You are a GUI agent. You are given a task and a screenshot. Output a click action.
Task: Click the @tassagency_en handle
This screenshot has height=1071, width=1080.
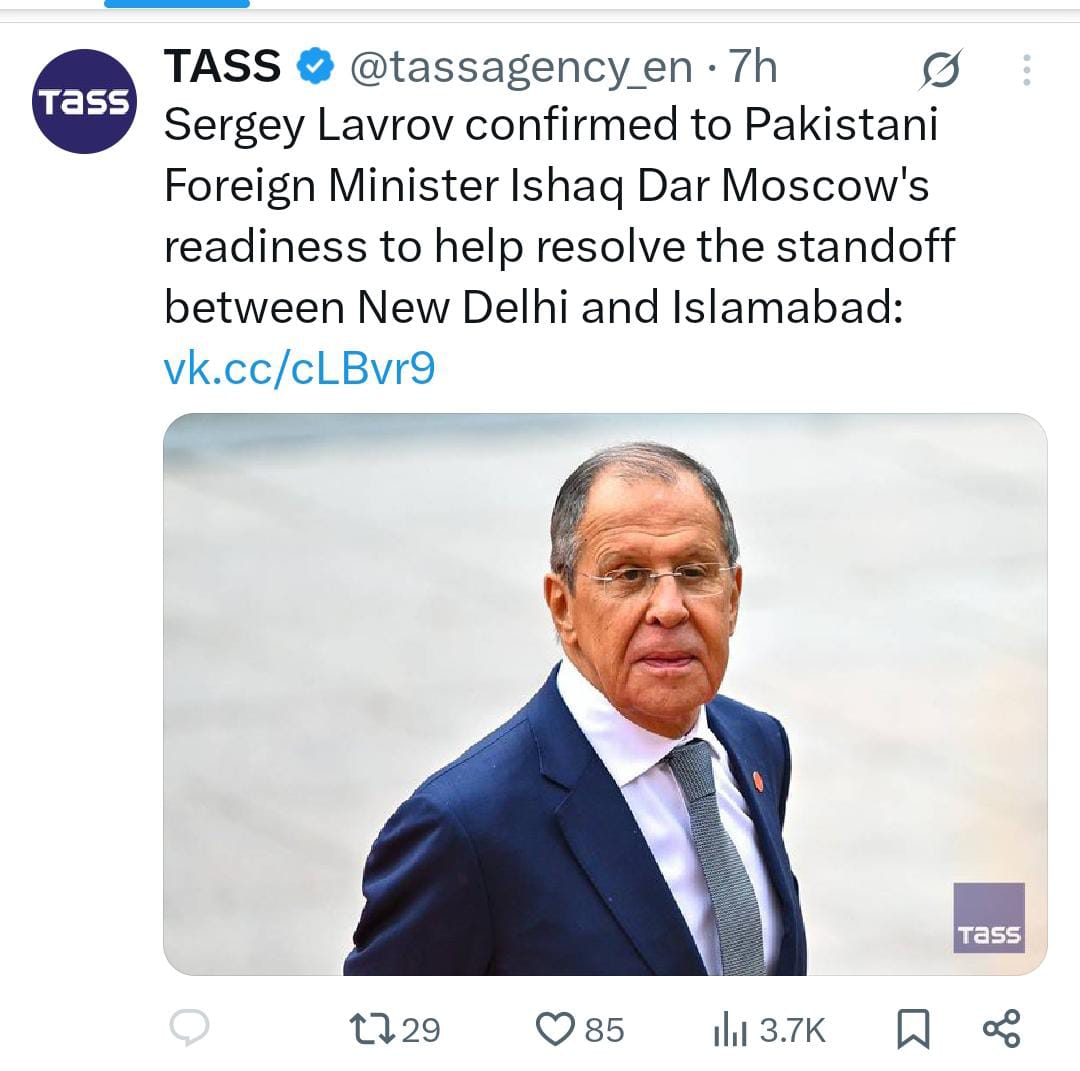point(520,68)
